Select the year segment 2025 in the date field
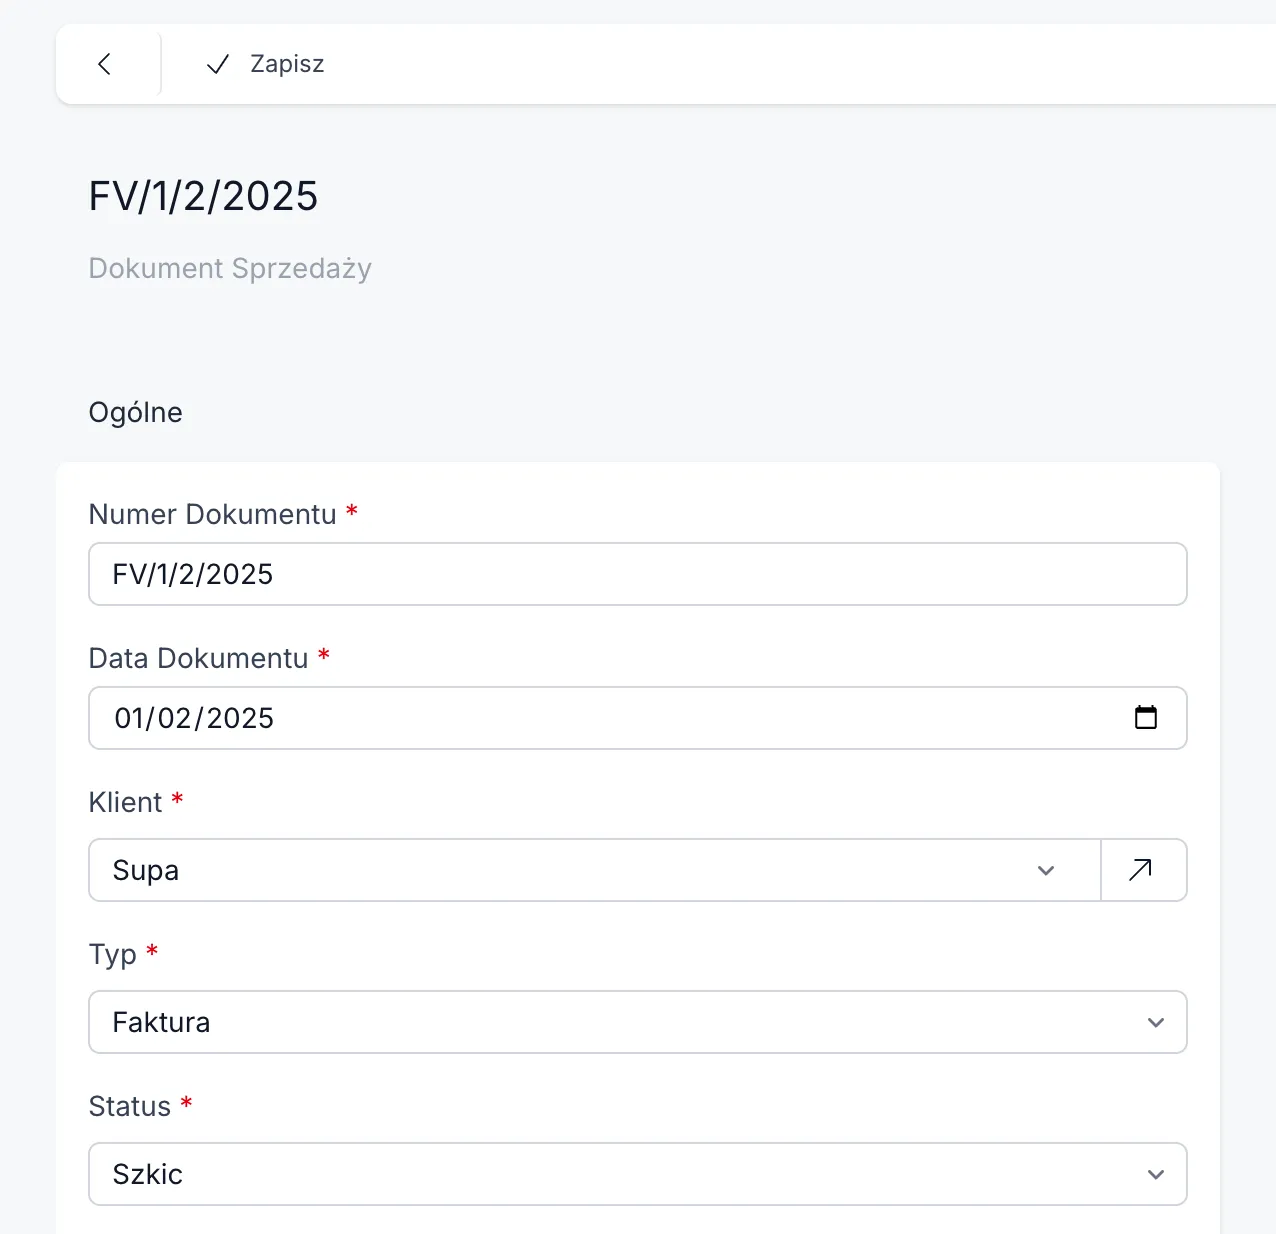Viewport: 1276px width, 1234px height. tap(240, 718)
